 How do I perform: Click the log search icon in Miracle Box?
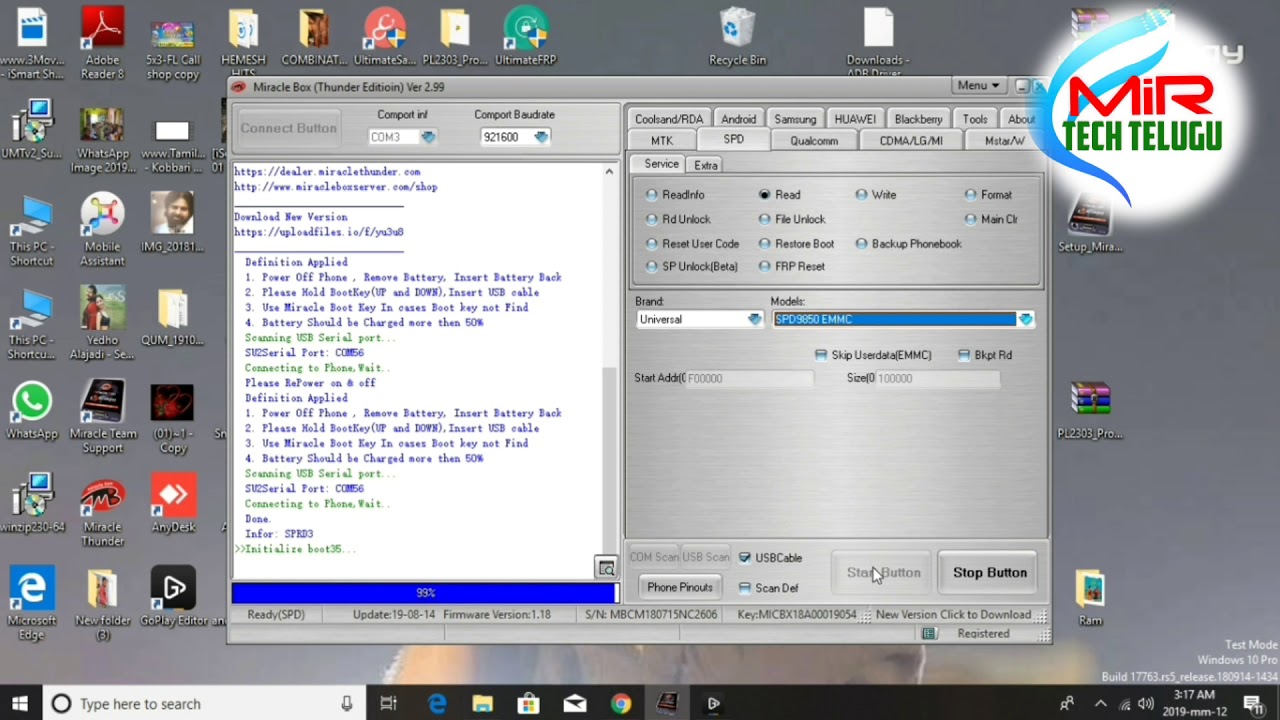click(606, 568)
